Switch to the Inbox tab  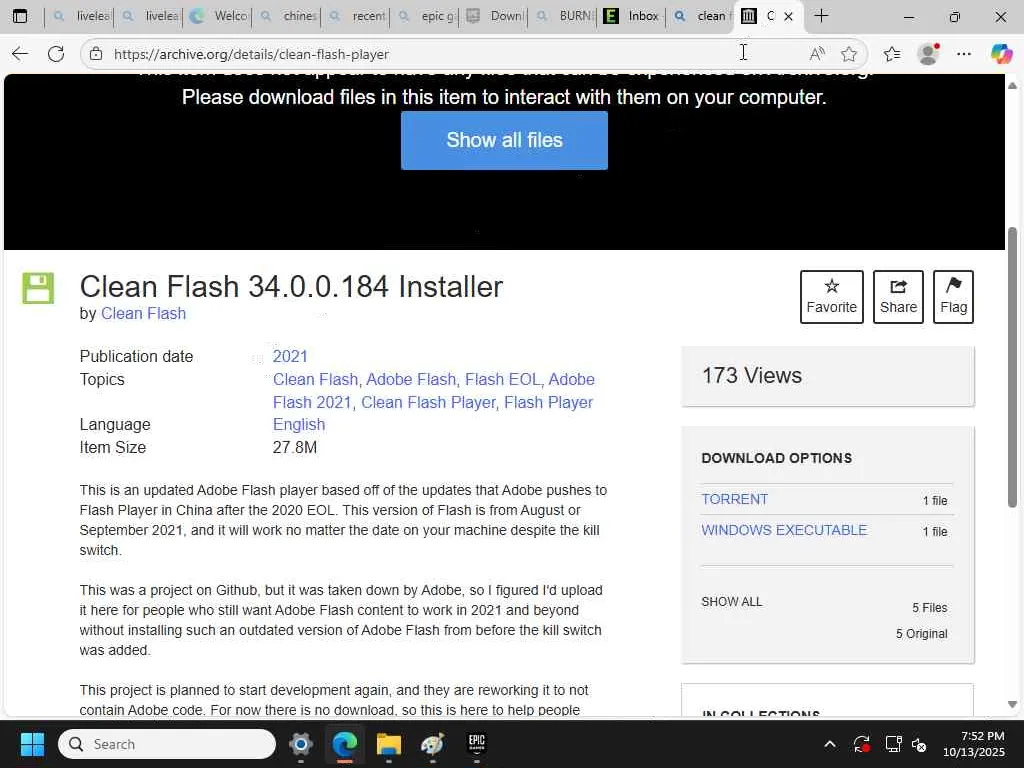[632, 16]
